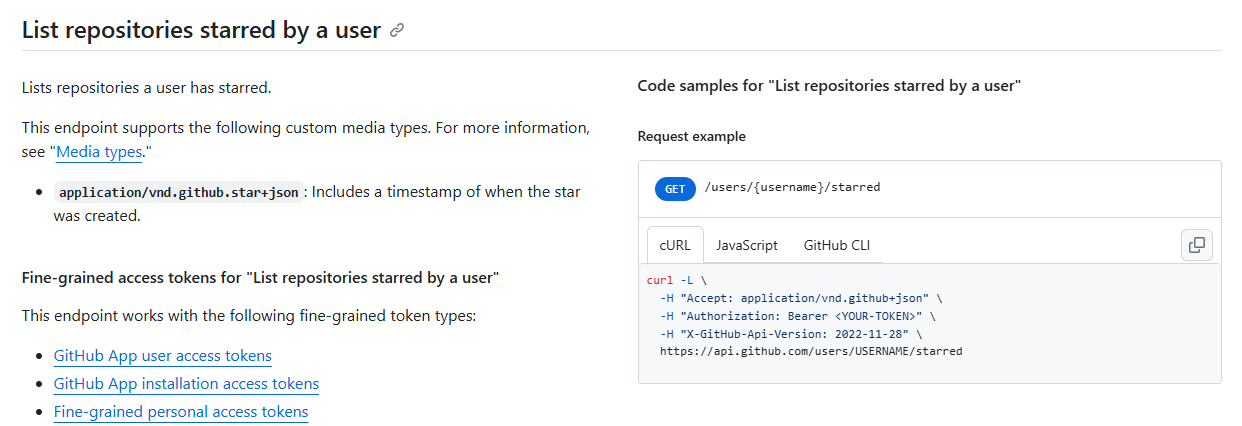Click the 'Request example' label

(691, 136)
